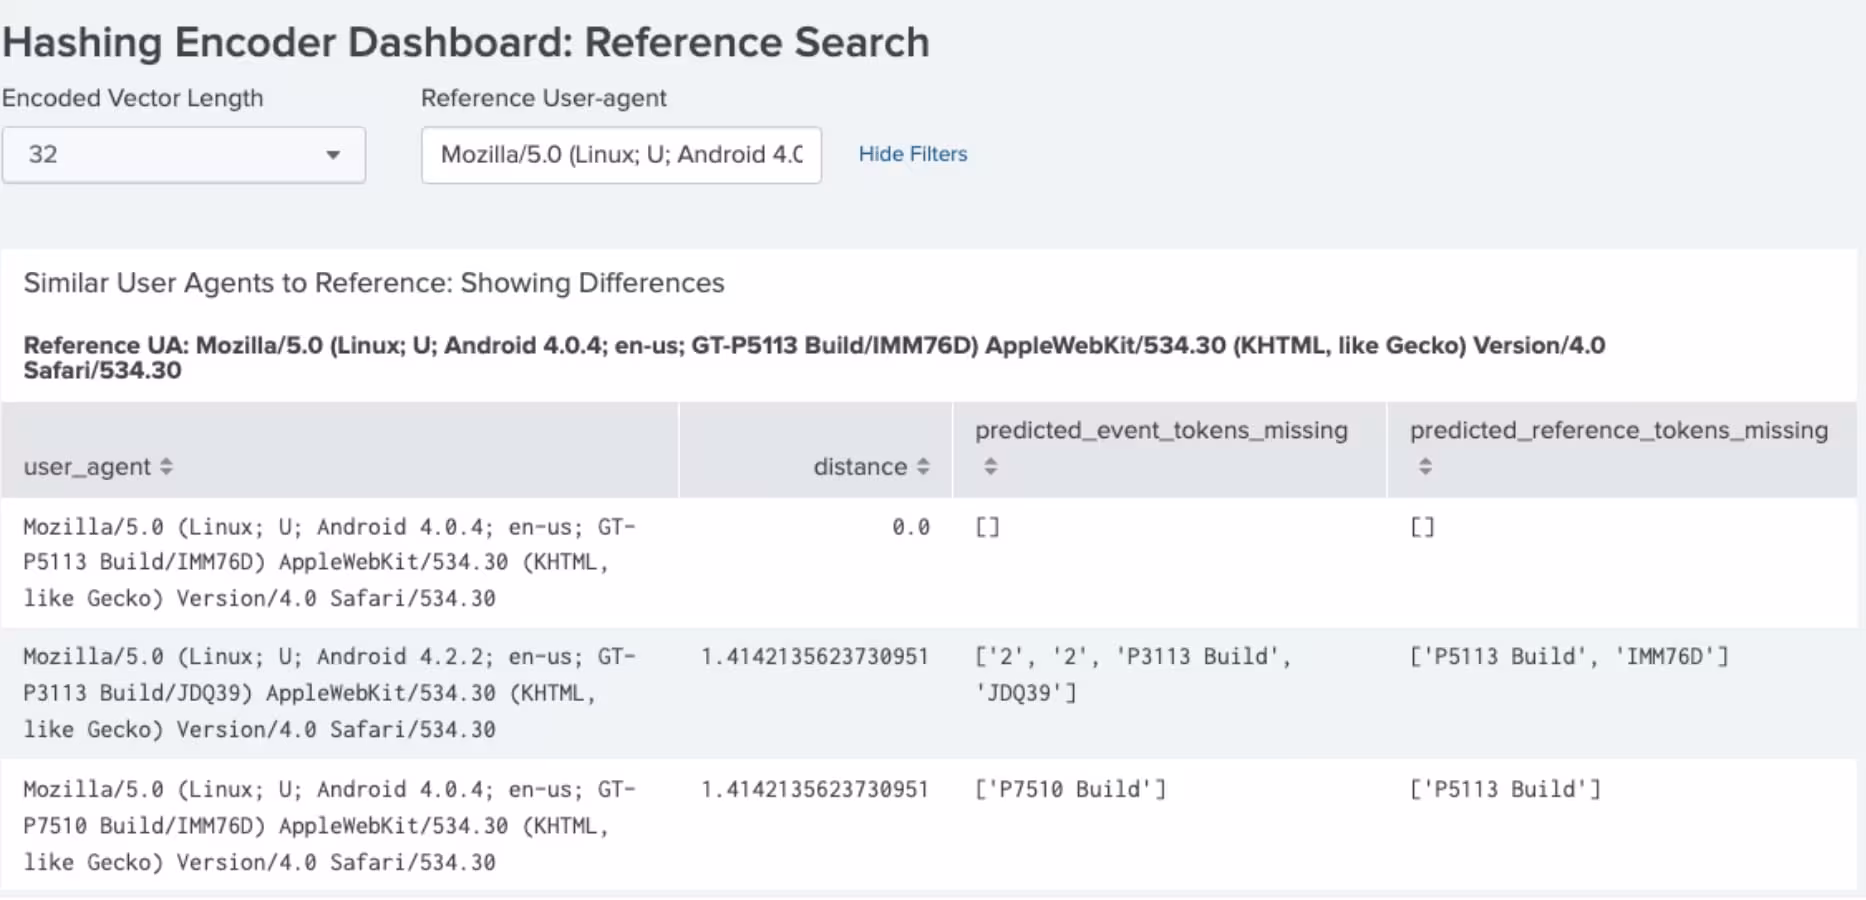The height and width of the screenshot is (900, 1866).
Task: Click the sort arrows beside distance
Action: pyautogui.click(x=923, y=467)
